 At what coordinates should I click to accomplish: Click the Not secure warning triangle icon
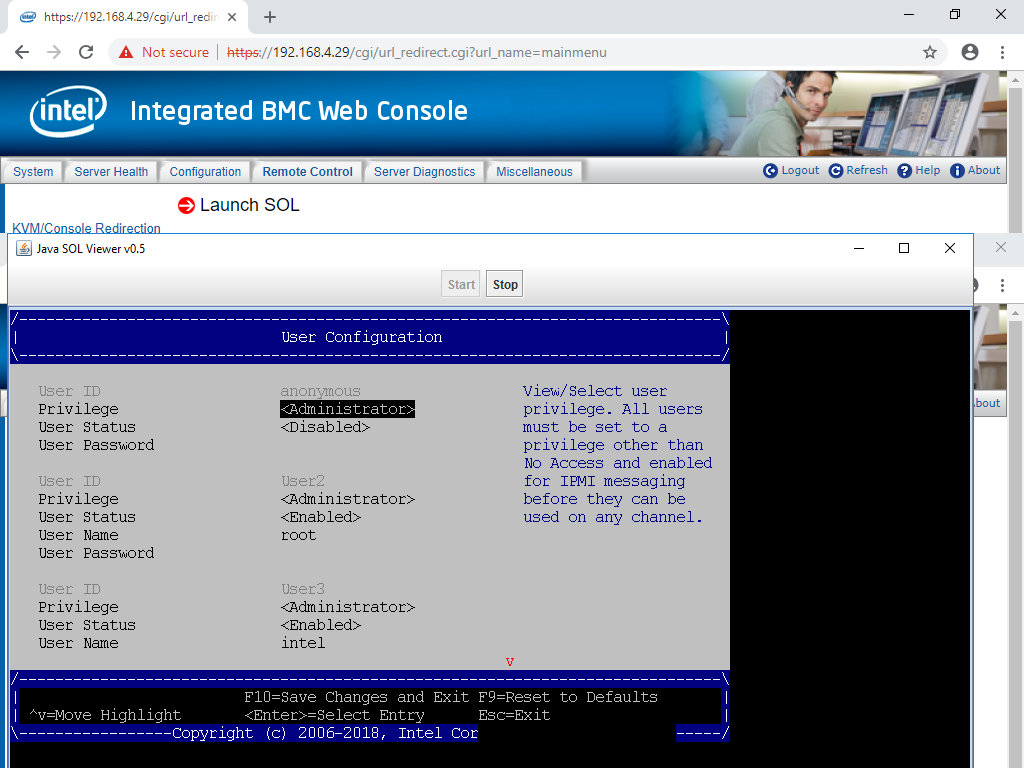click(126, 52)
